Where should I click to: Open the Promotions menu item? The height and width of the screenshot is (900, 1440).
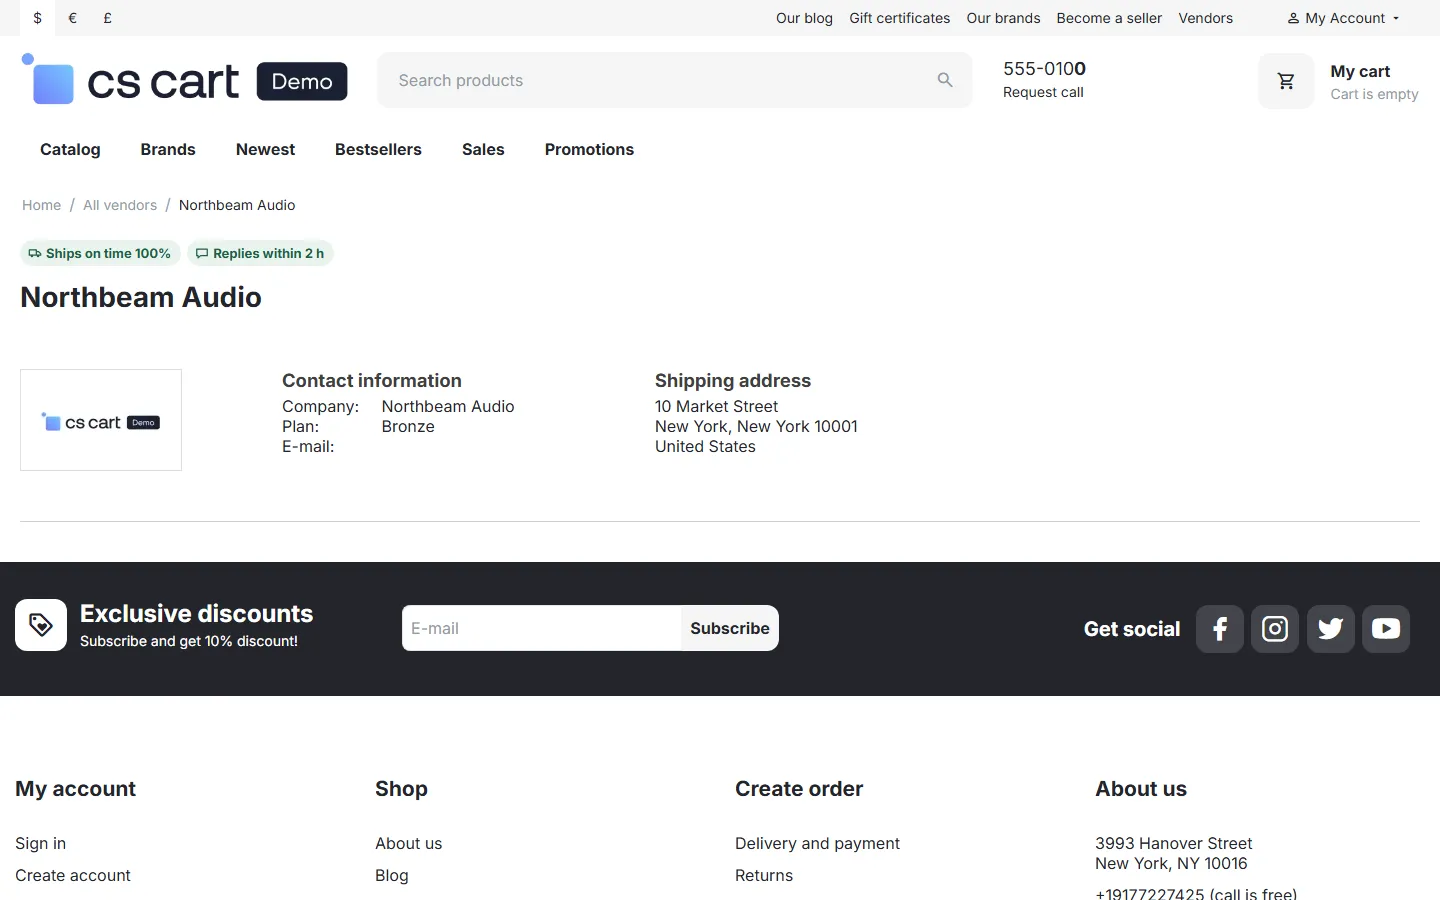click(589, 149)
